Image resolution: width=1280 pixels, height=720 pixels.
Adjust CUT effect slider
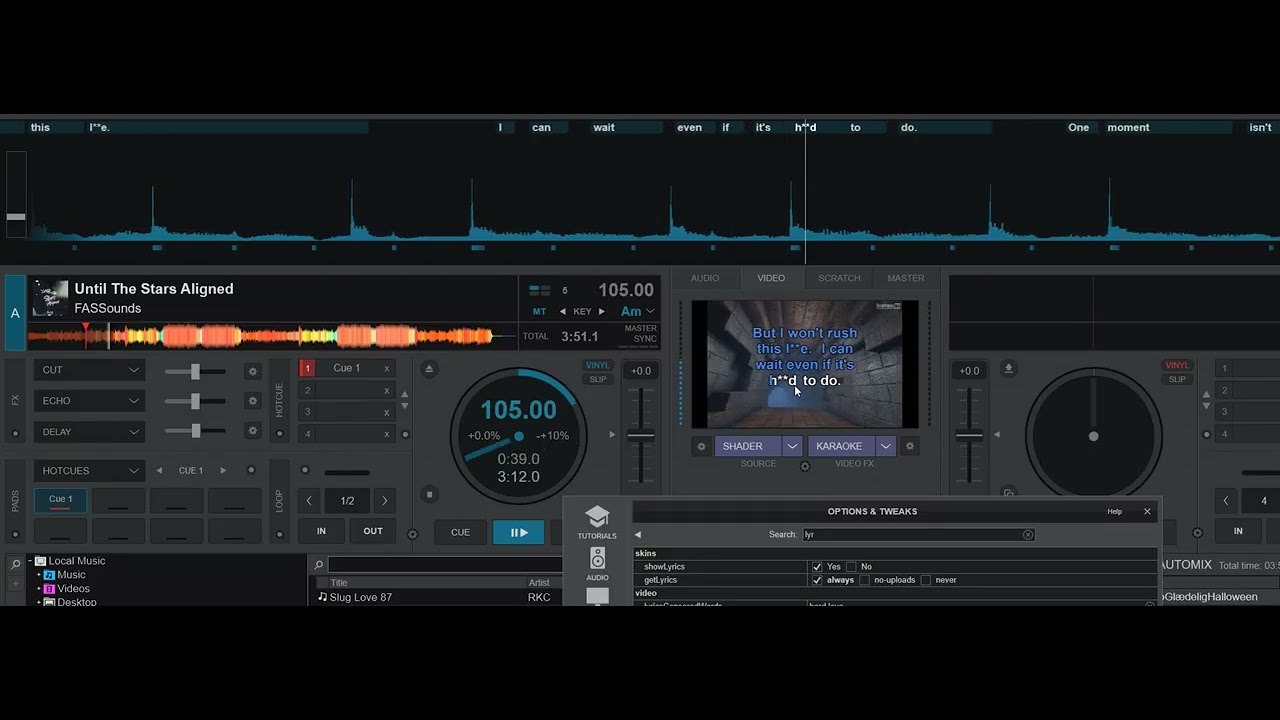point(195,371)
